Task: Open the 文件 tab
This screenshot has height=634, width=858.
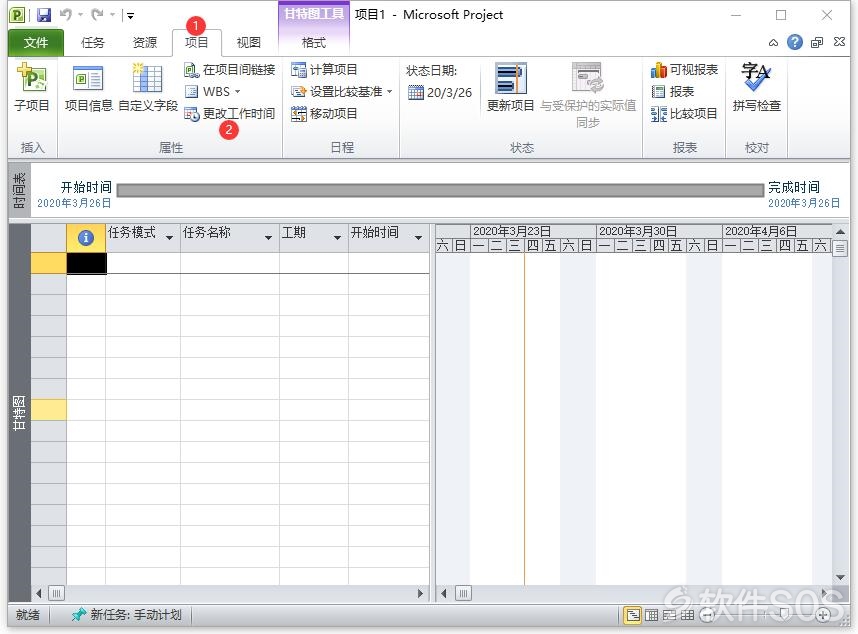Action: (36, 43)
